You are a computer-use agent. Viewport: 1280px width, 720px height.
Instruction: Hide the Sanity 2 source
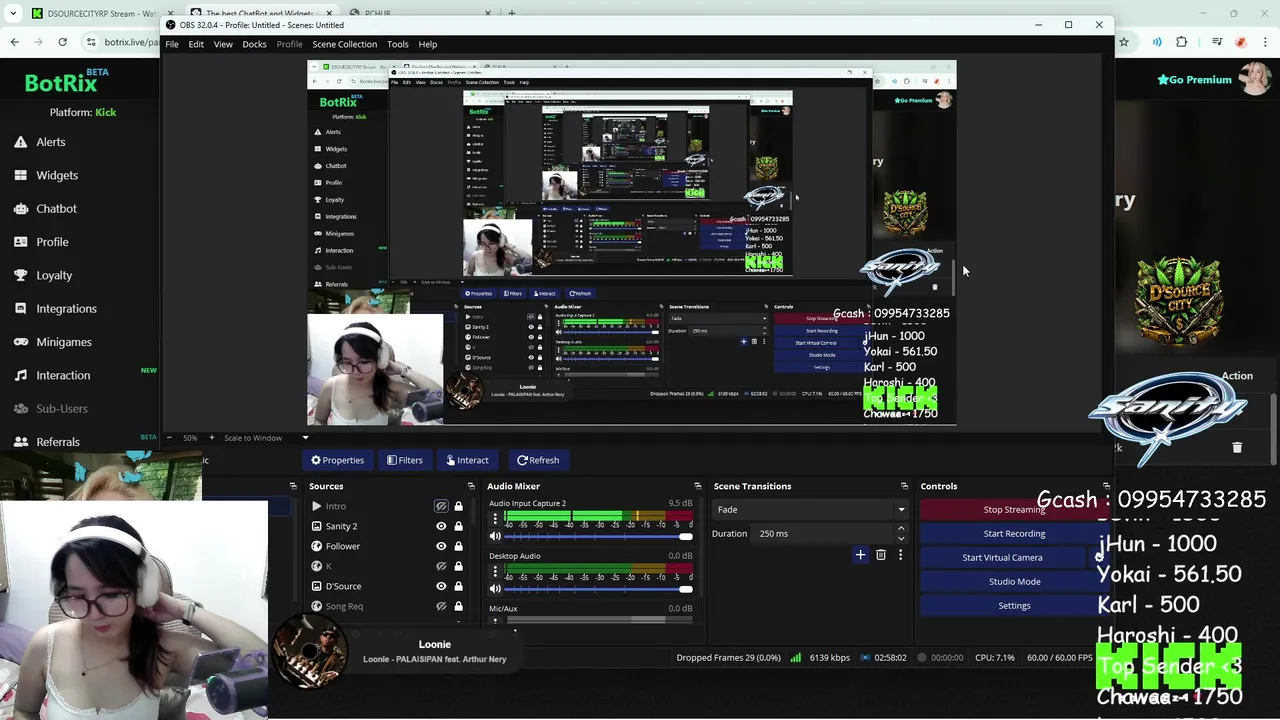(441, 526)
